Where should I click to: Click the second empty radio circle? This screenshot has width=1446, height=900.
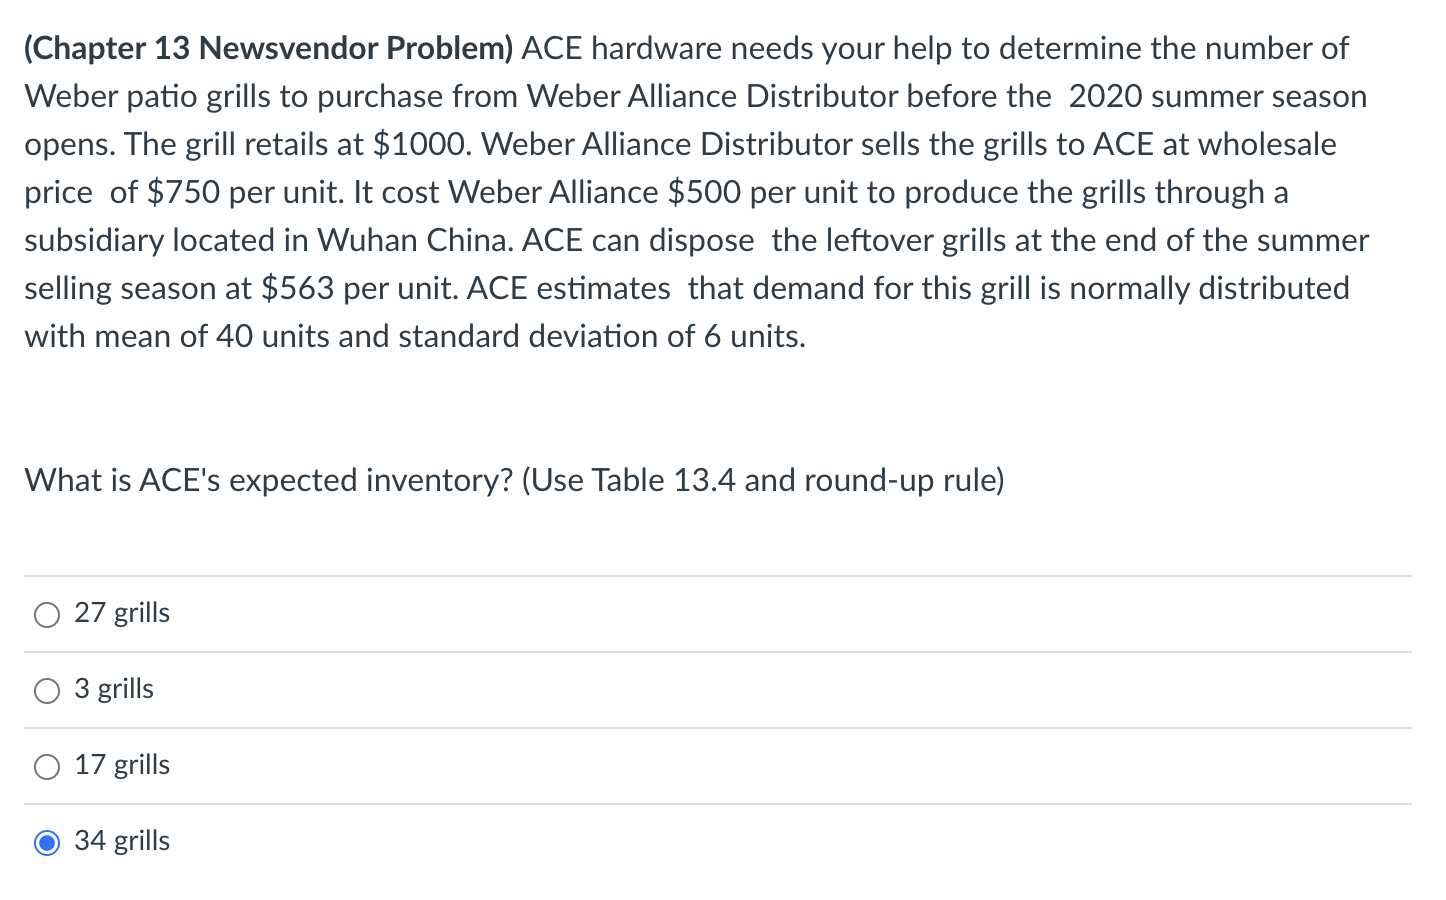[x=46, y=690]
